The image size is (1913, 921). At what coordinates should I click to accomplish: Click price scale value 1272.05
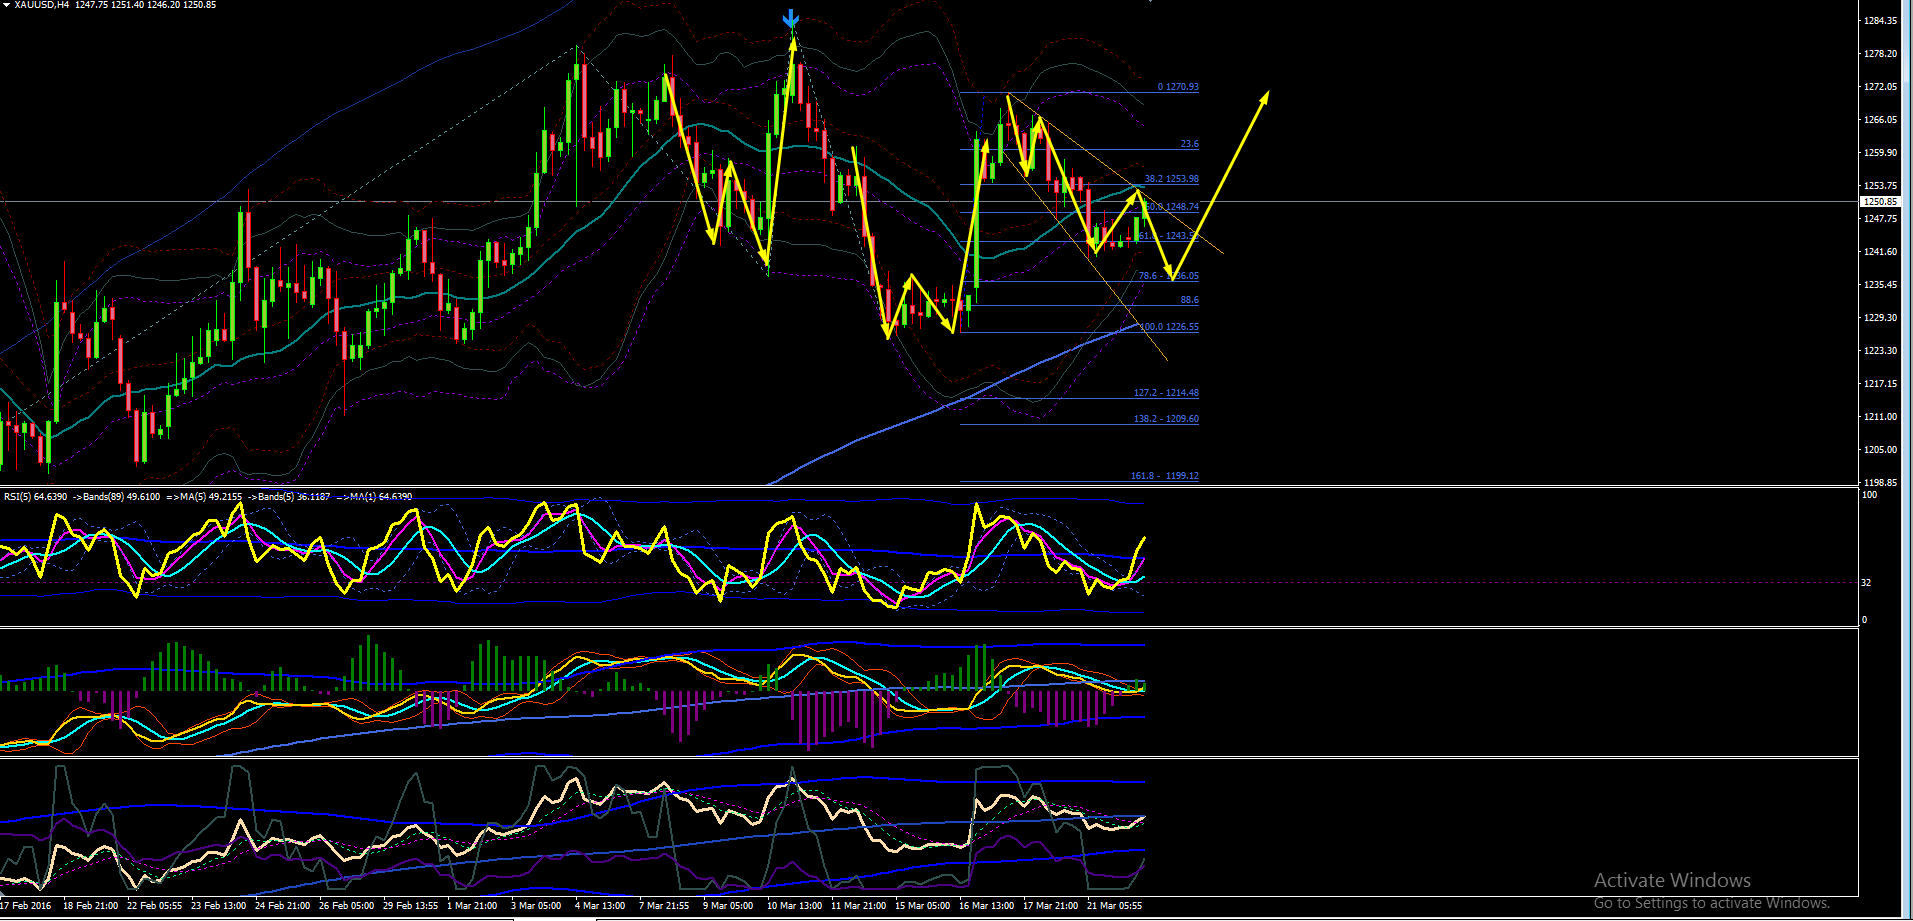1881,87
